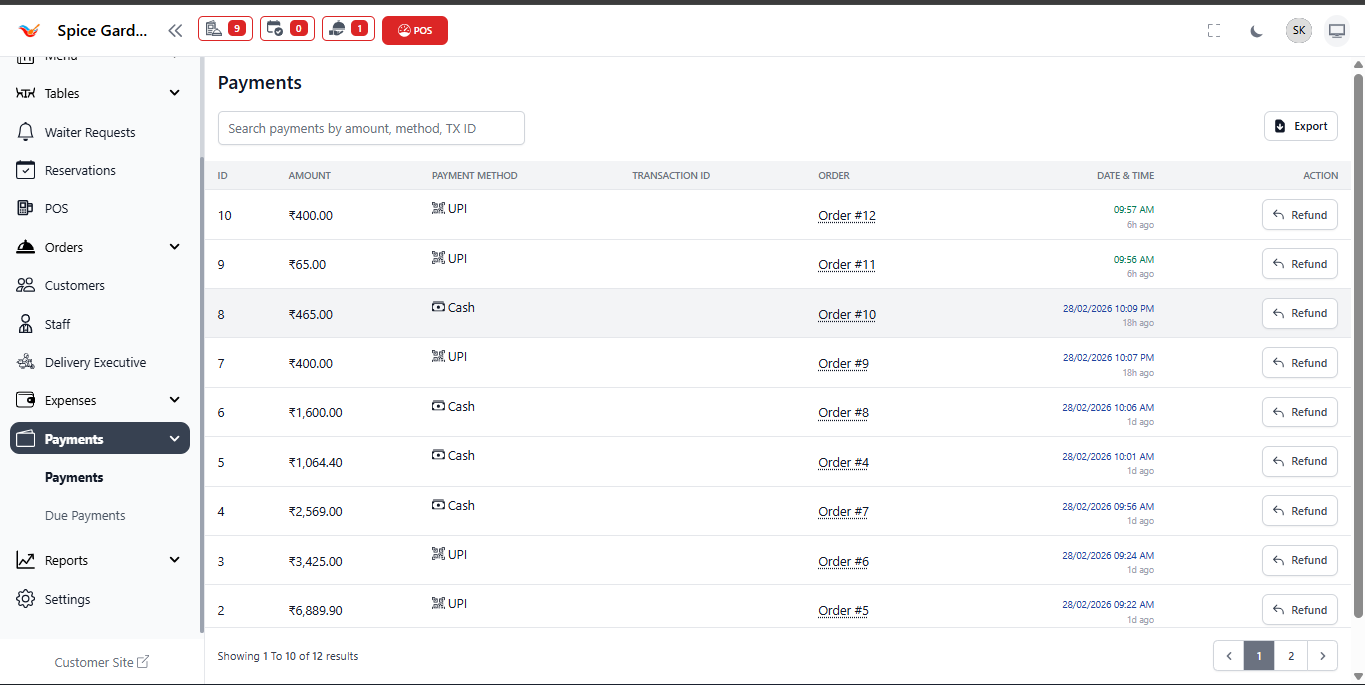This screenshot has width=1365, height=685.
Task: Click the payments search input field
Action: pyautogui.click(x=370, y=128)
